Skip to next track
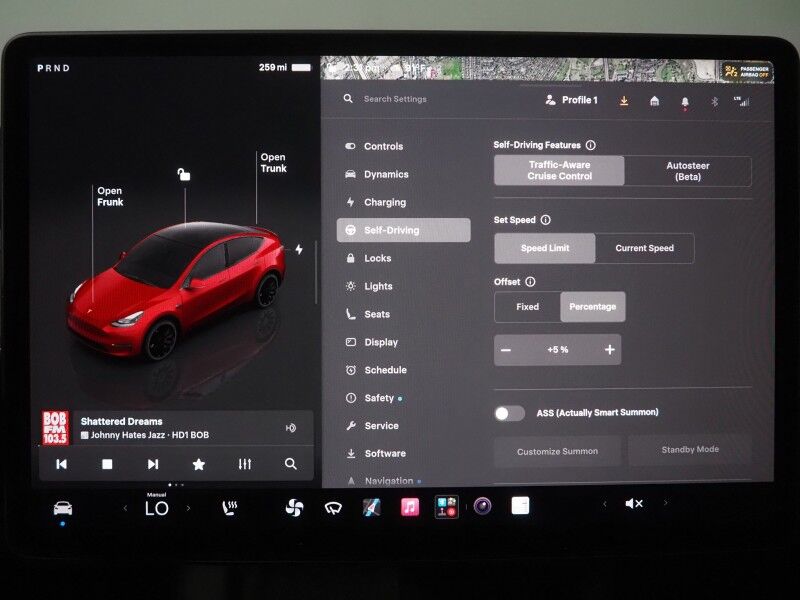This screenshot has height=600, width=800. [153, 464]
